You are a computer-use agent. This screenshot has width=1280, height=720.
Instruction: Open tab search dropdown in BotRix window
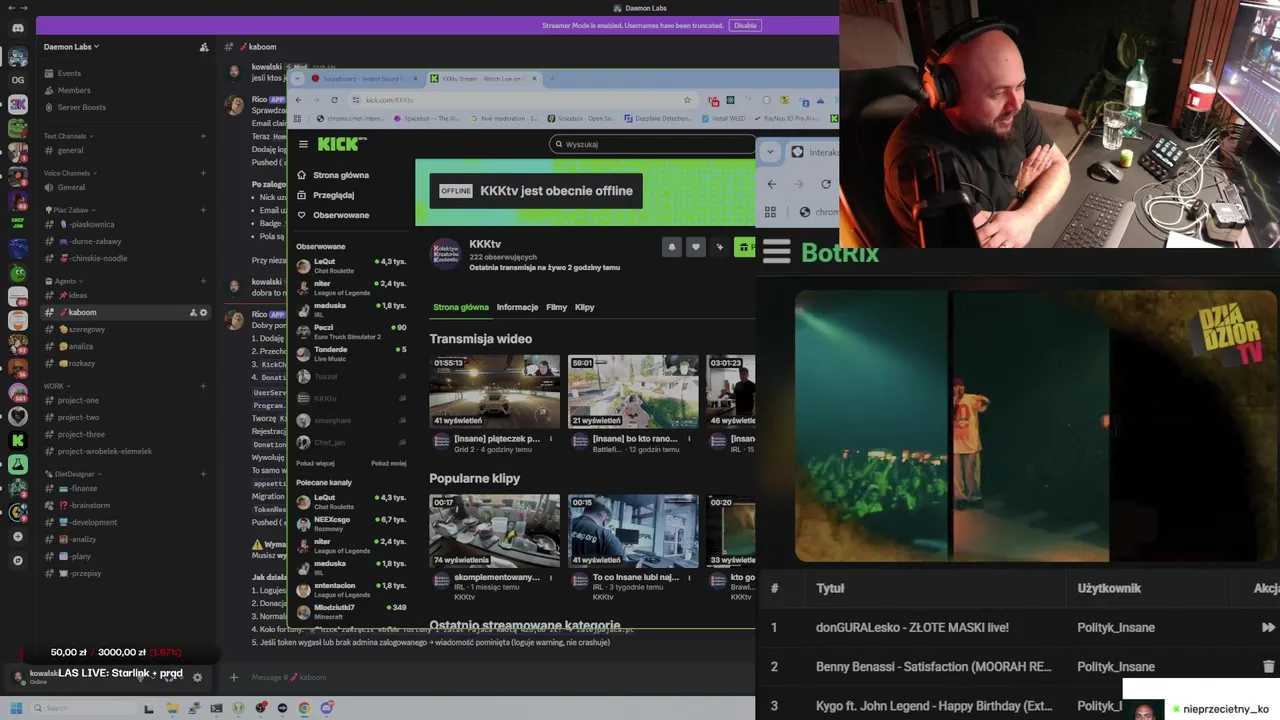[x=770, y=152]
